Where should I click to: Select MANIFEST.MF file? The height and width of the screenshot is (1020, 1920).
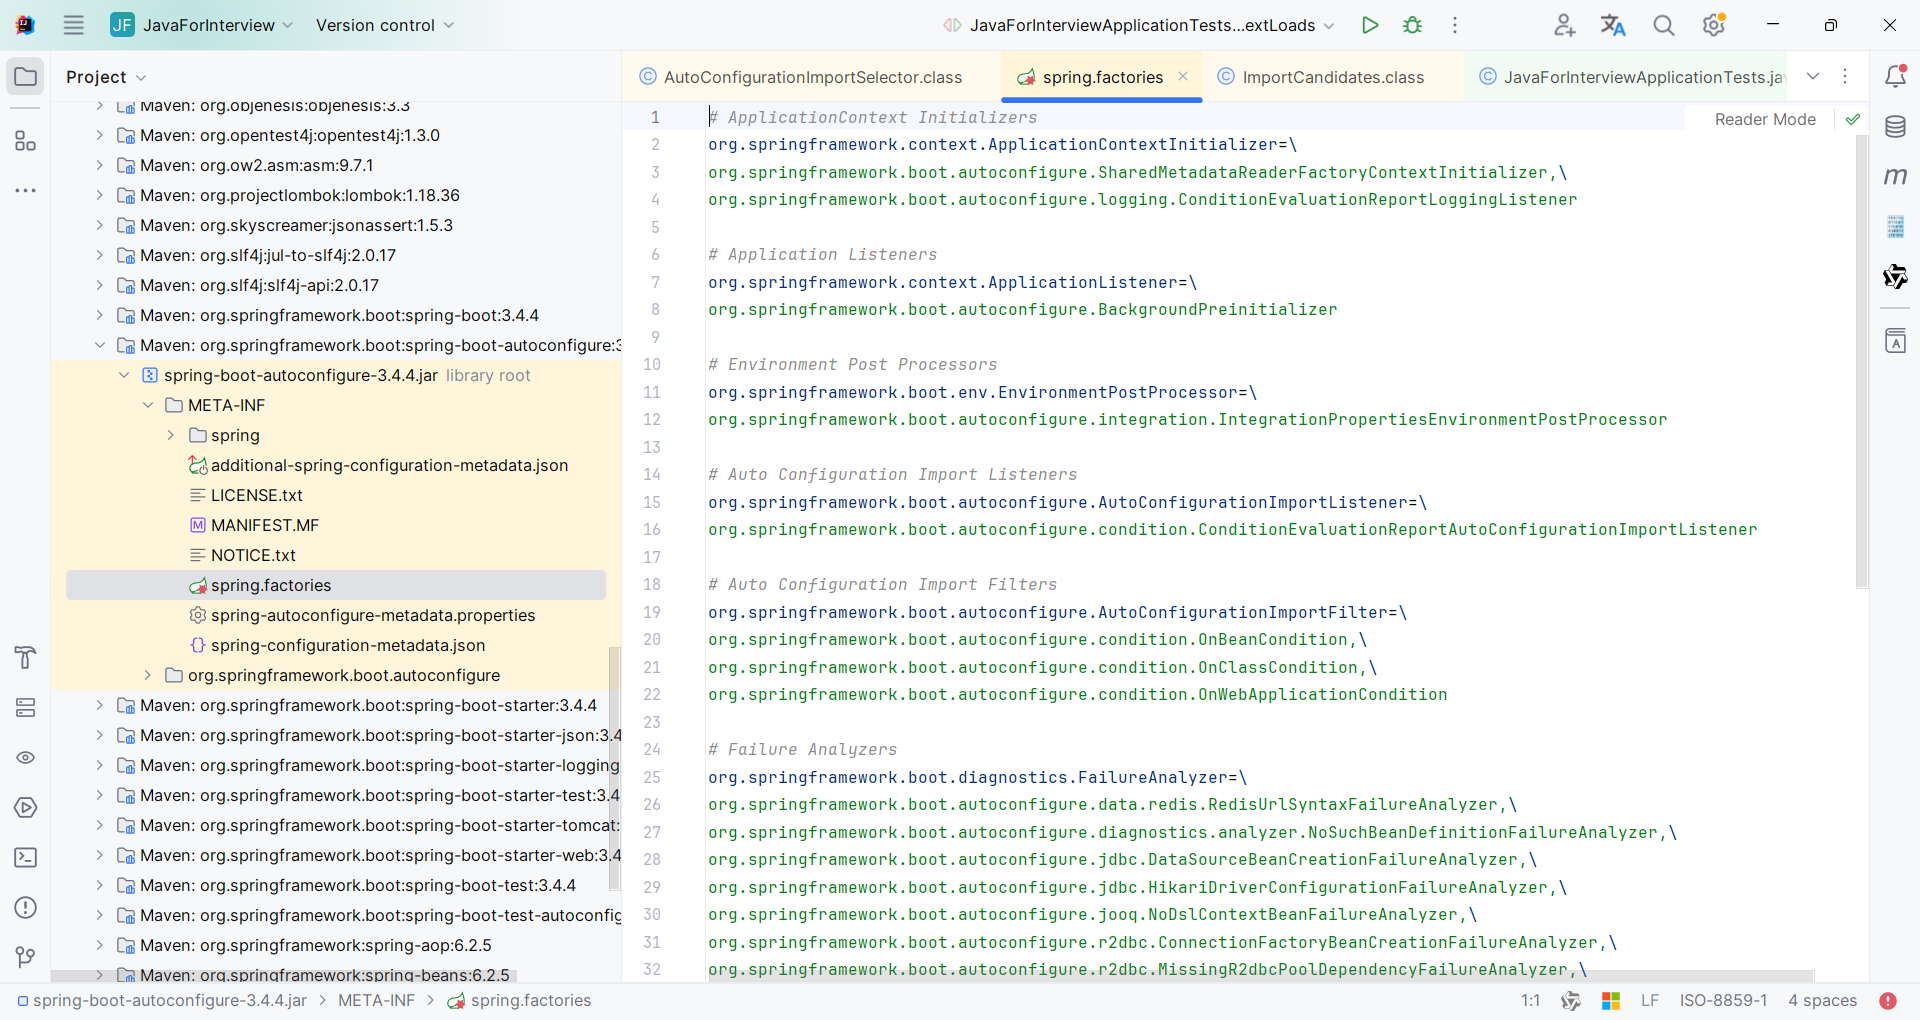click(265, 525)
